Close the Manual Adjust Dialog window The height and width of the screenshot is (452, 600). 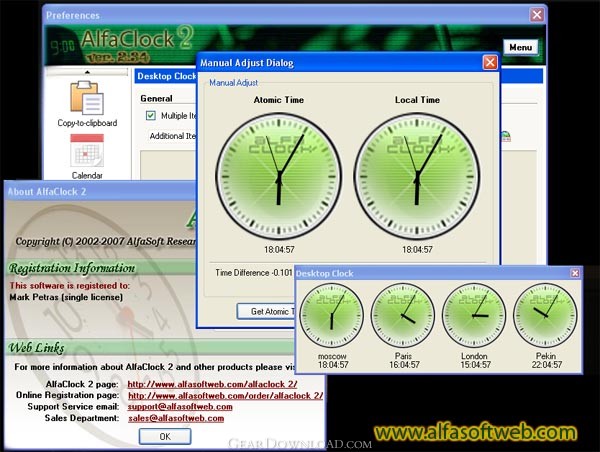(x=490, y=62)
